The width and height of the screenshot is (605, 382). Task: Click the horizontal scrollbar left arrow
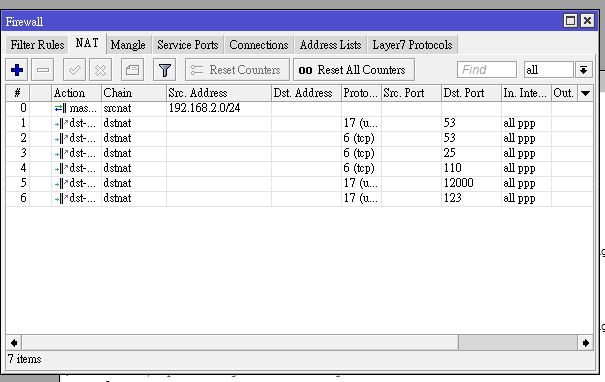click(x=14, y=343)
